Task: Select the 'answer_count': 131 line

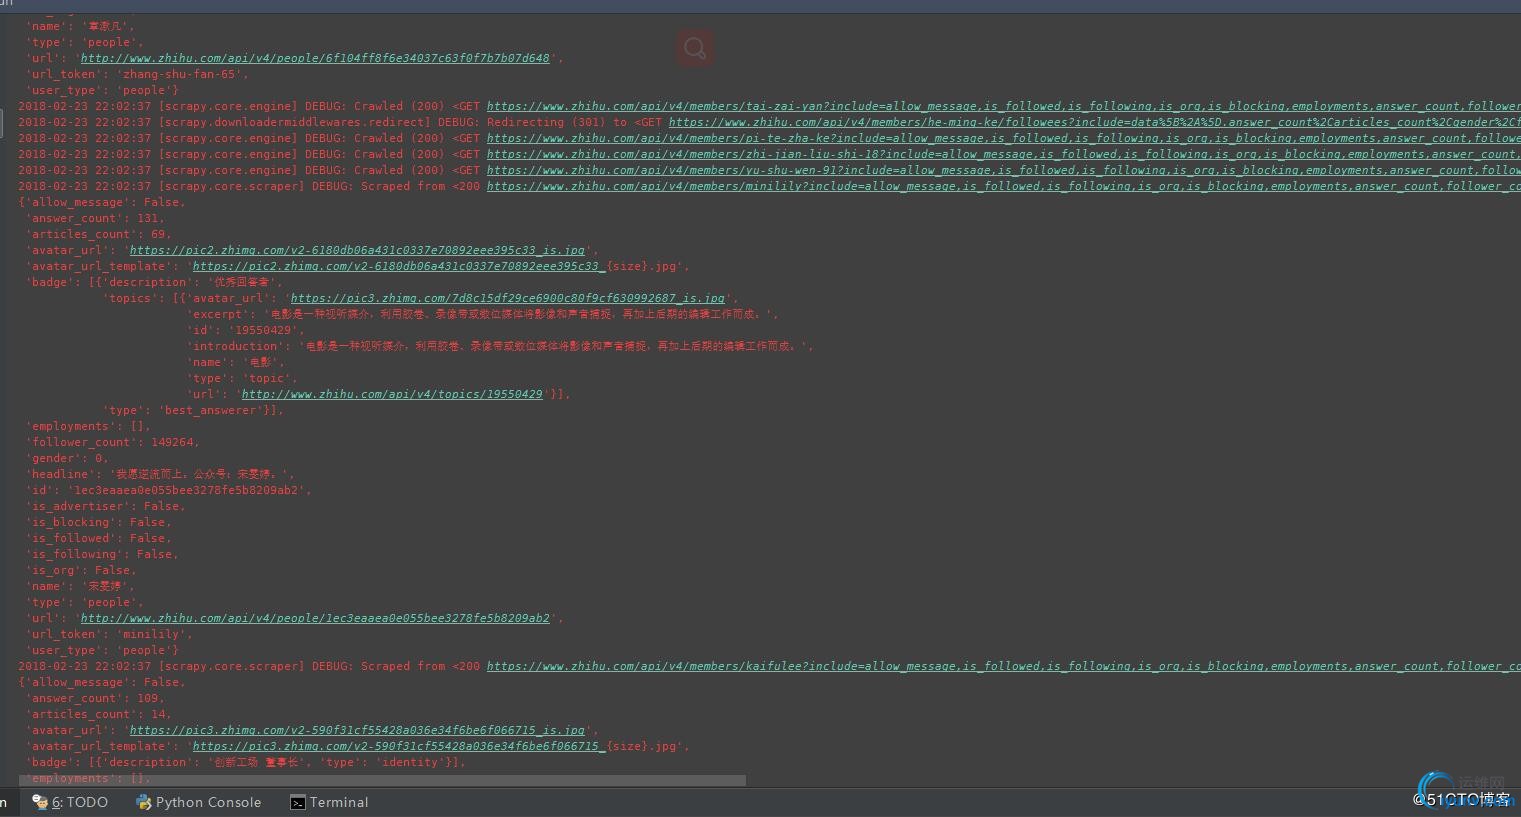Action: coord(94,218)
